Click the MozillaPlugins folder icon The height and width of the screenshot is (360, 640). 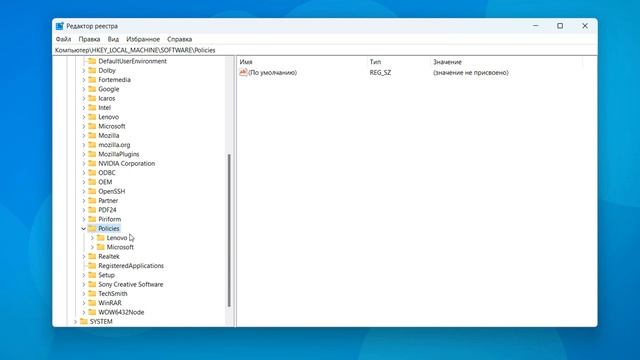(92, 154)
